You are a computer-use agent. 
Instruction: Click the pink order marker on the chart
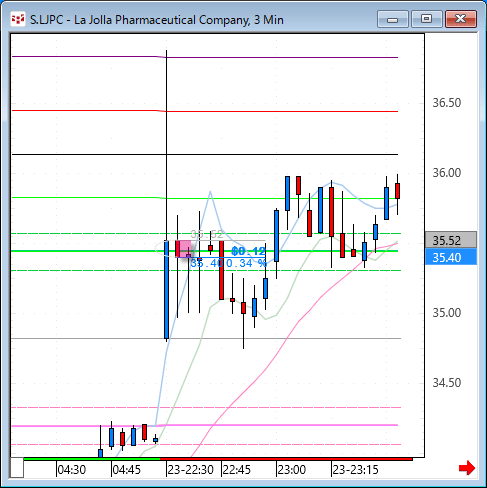click(183, 249)
